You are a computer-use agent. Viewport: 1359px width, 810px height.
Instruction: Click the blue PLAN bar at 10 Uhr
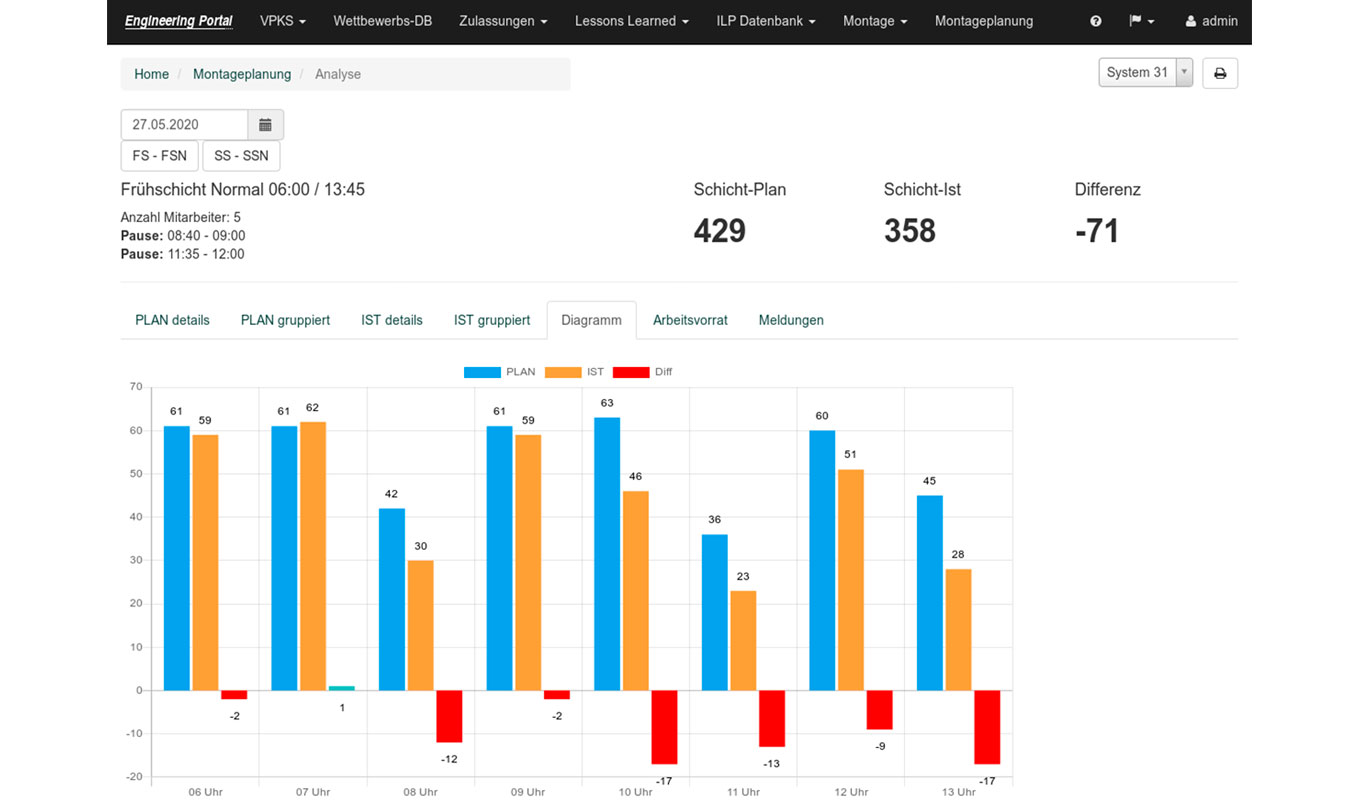[607, 553]
